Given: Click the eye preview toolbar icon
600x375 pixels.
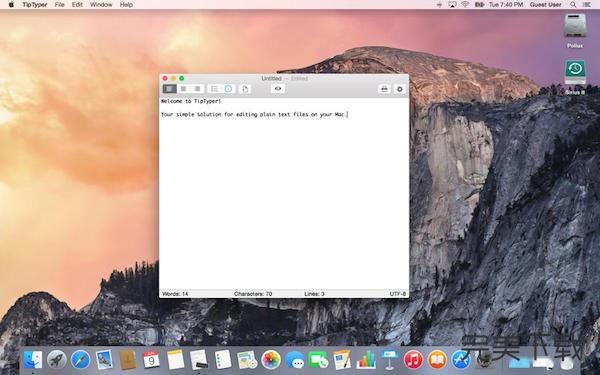Looking at the screenshot, I should click(x=278, y=89).
